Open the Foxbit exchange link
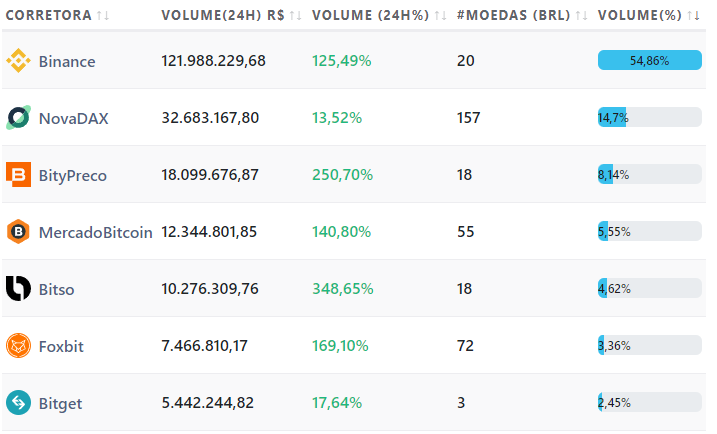The image size is (717, 434). point(61,346)
